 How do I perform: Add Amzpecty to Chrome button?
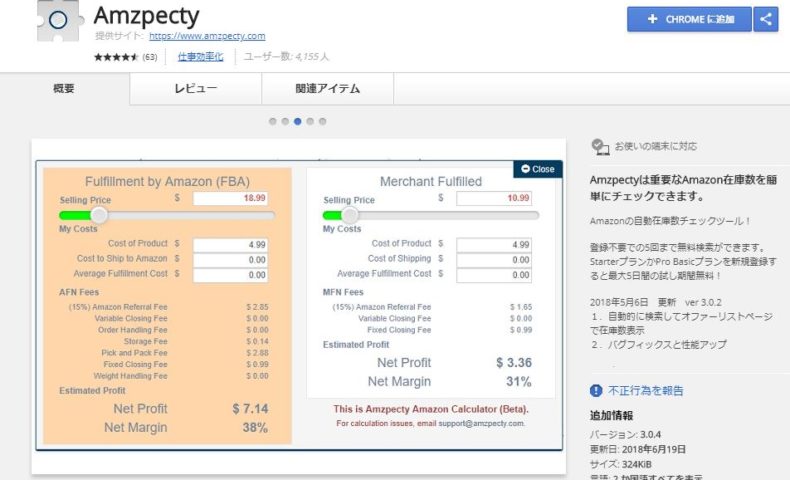[x=689, y=19]
